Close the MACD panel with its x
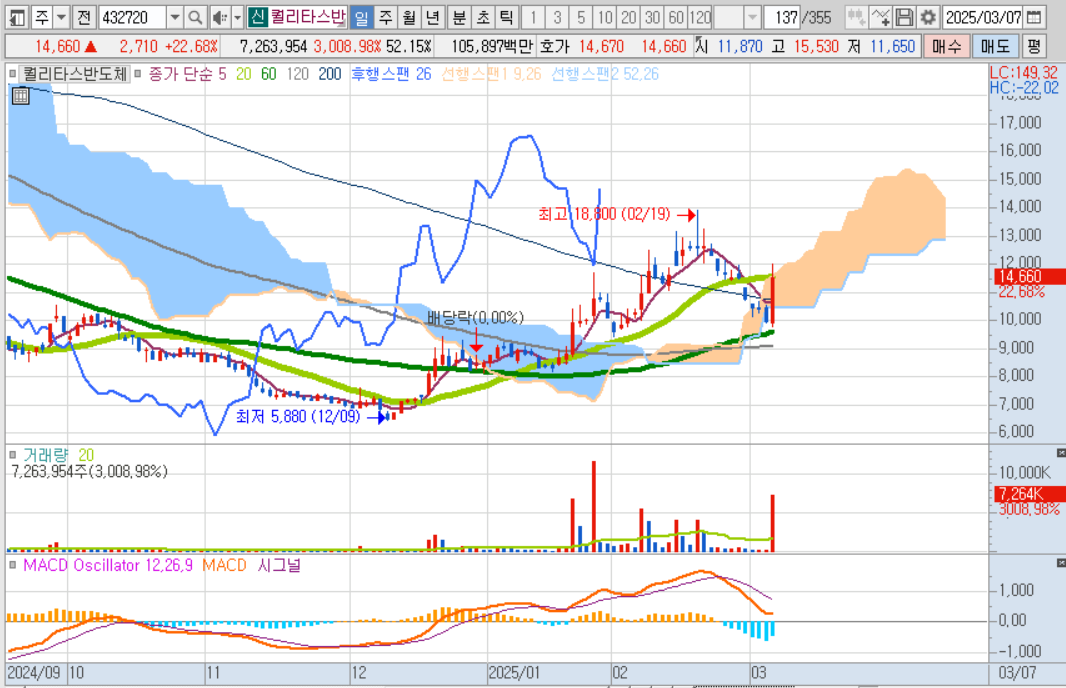The height and width of the screenshot is (688, 1066). [1061, 563]
